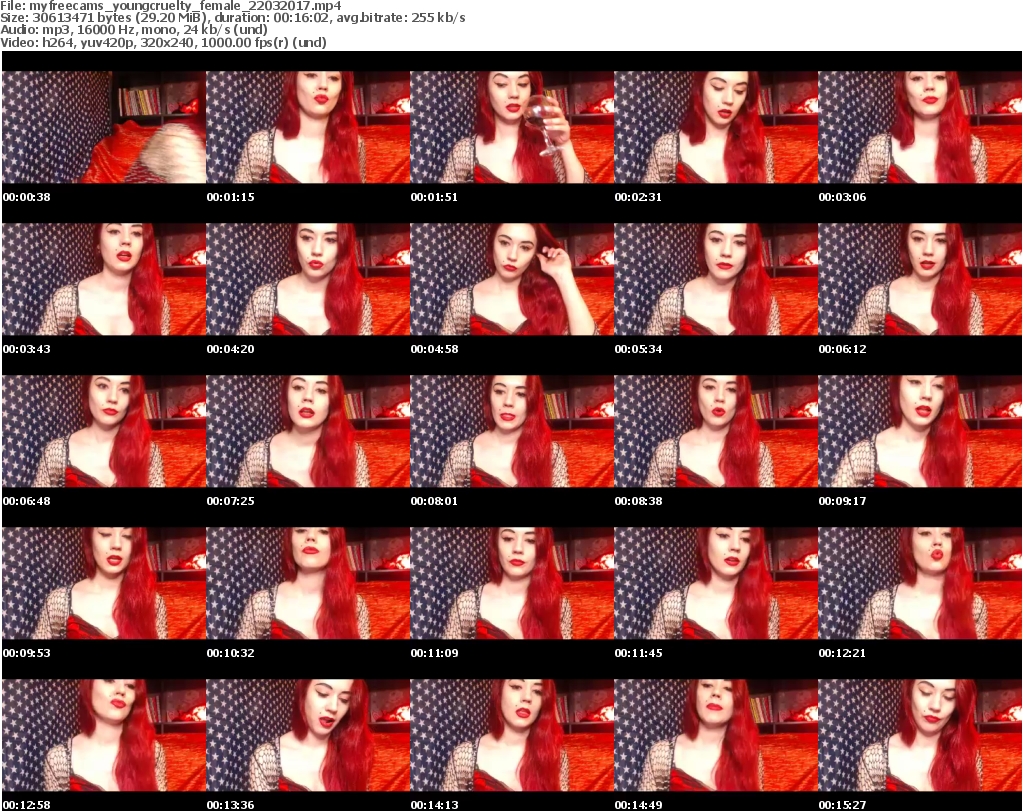Image resolution: width=1024 pixels, height=811 pixels.
Task: Select the thumbnail at timestamp 00:05:34
Action: click(716, 279)
